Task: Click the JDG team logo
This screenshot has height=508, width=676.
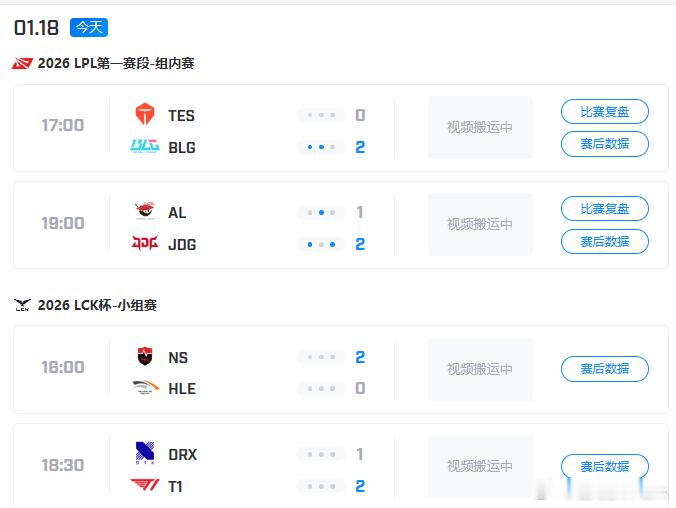Action: [145, 244]
